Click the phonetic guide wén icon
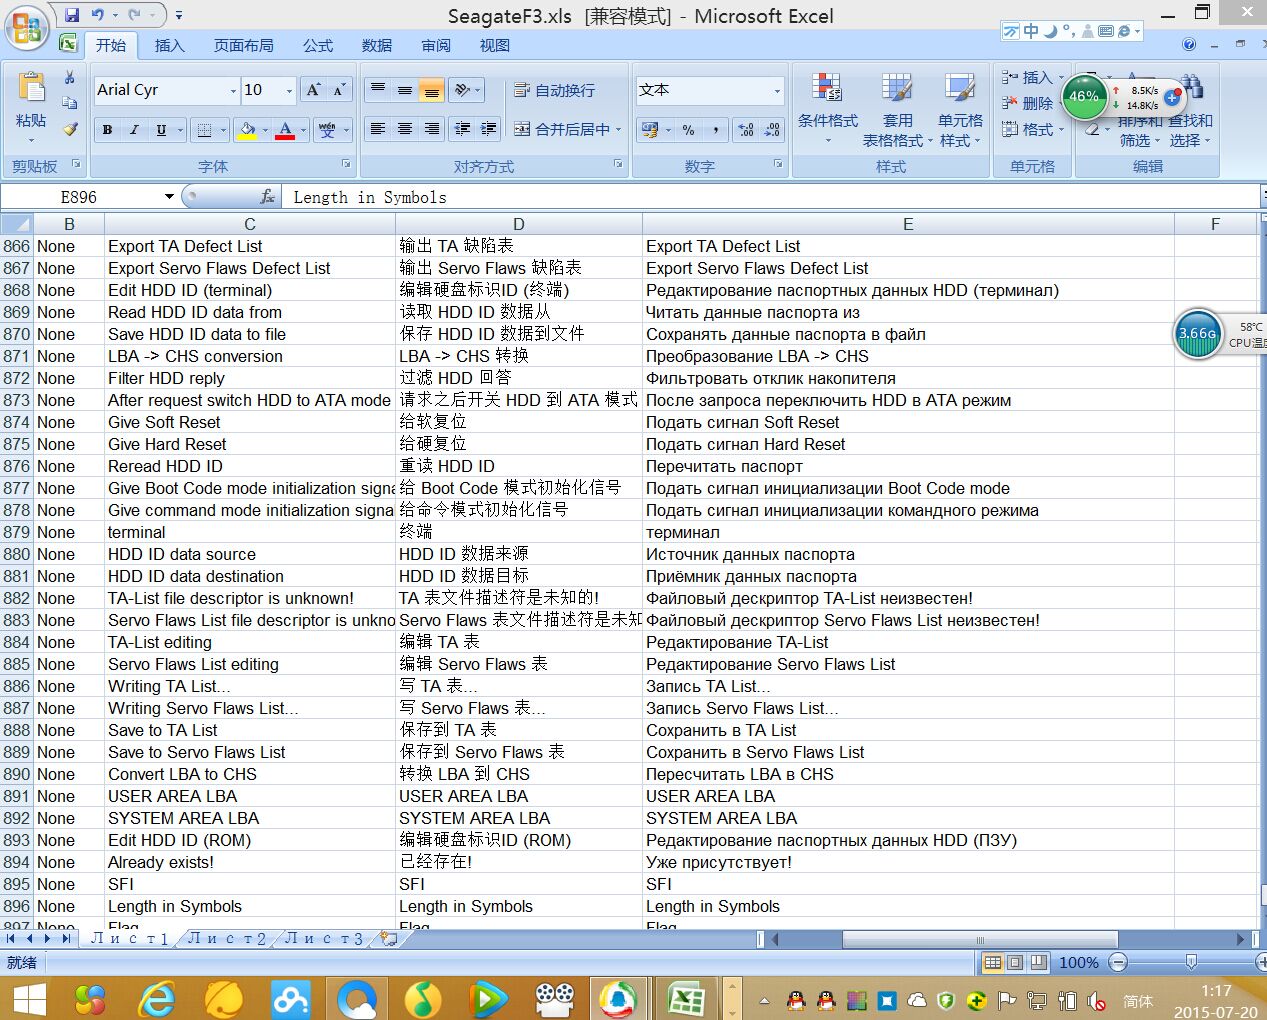Screen dimensions: 1267x1020 pos(327,130)
